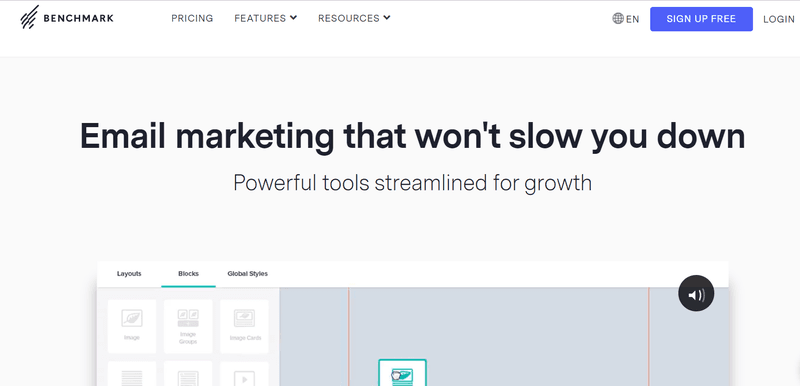Screen dimensions: 800x386
Task: Click the Benchmark logo
Action: pyautogui.click(x=66, y=18)
